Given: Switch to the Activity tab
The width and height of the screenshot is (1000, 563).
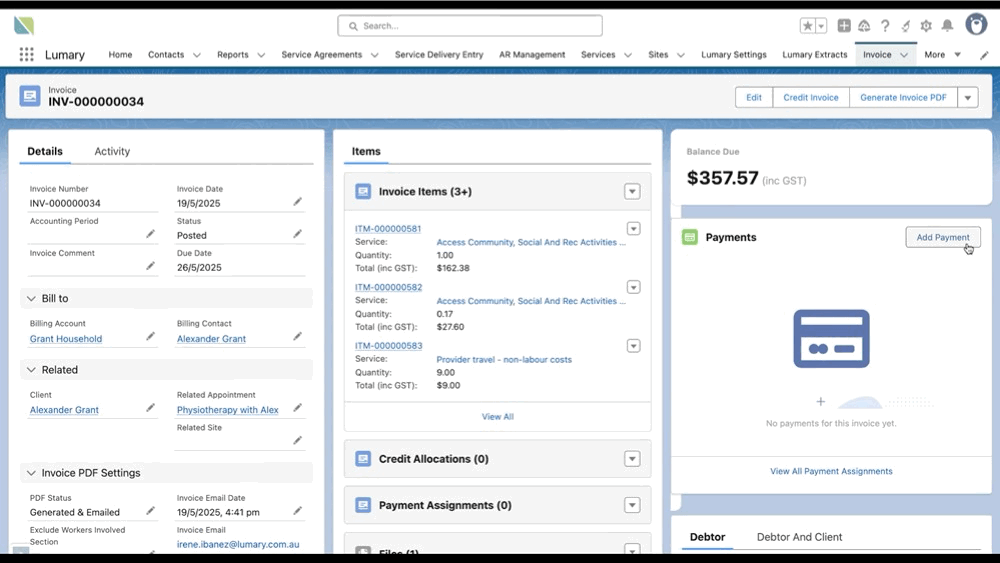Looking at the screenshot, I should coord(112,151).
